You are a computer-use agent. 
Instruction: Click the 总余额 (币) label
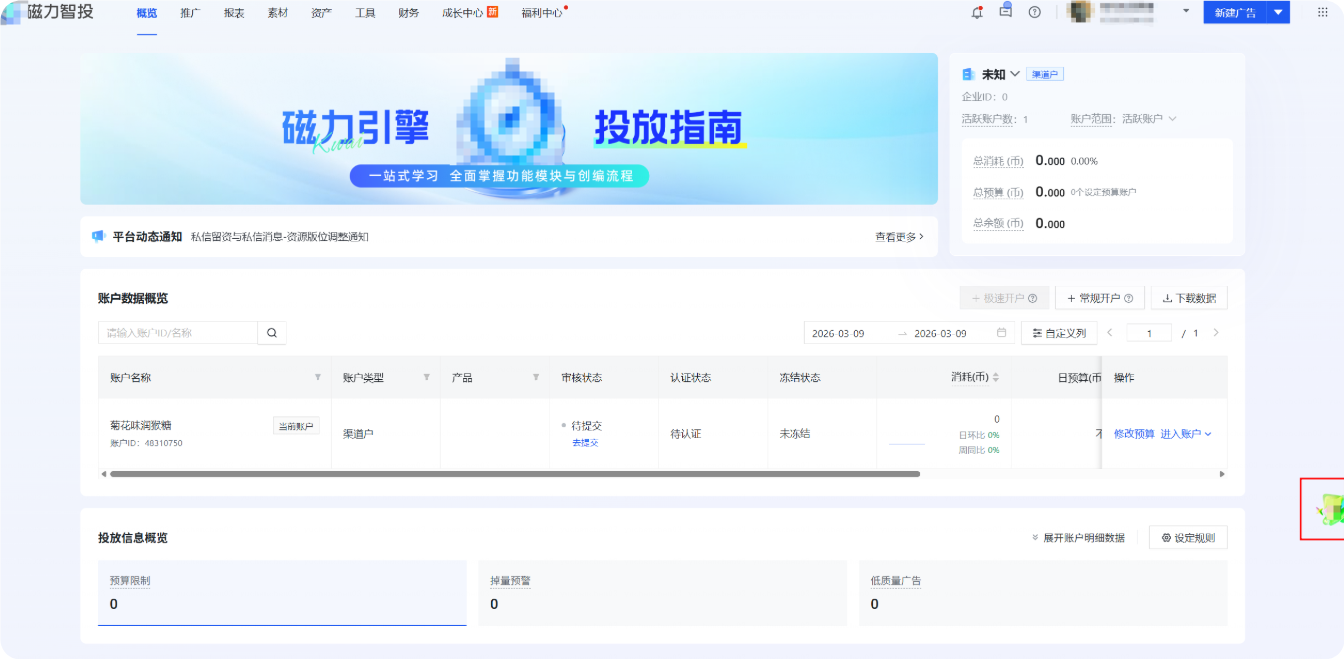click(998, 224)
